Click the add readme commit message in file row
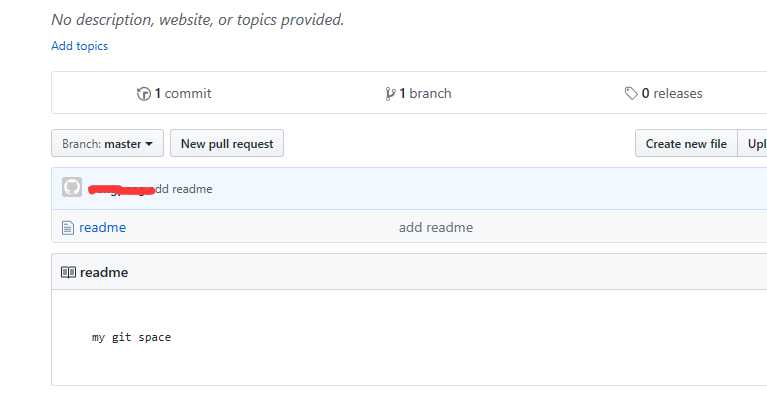Screen dimensions: 767x410 coord(436,228)
